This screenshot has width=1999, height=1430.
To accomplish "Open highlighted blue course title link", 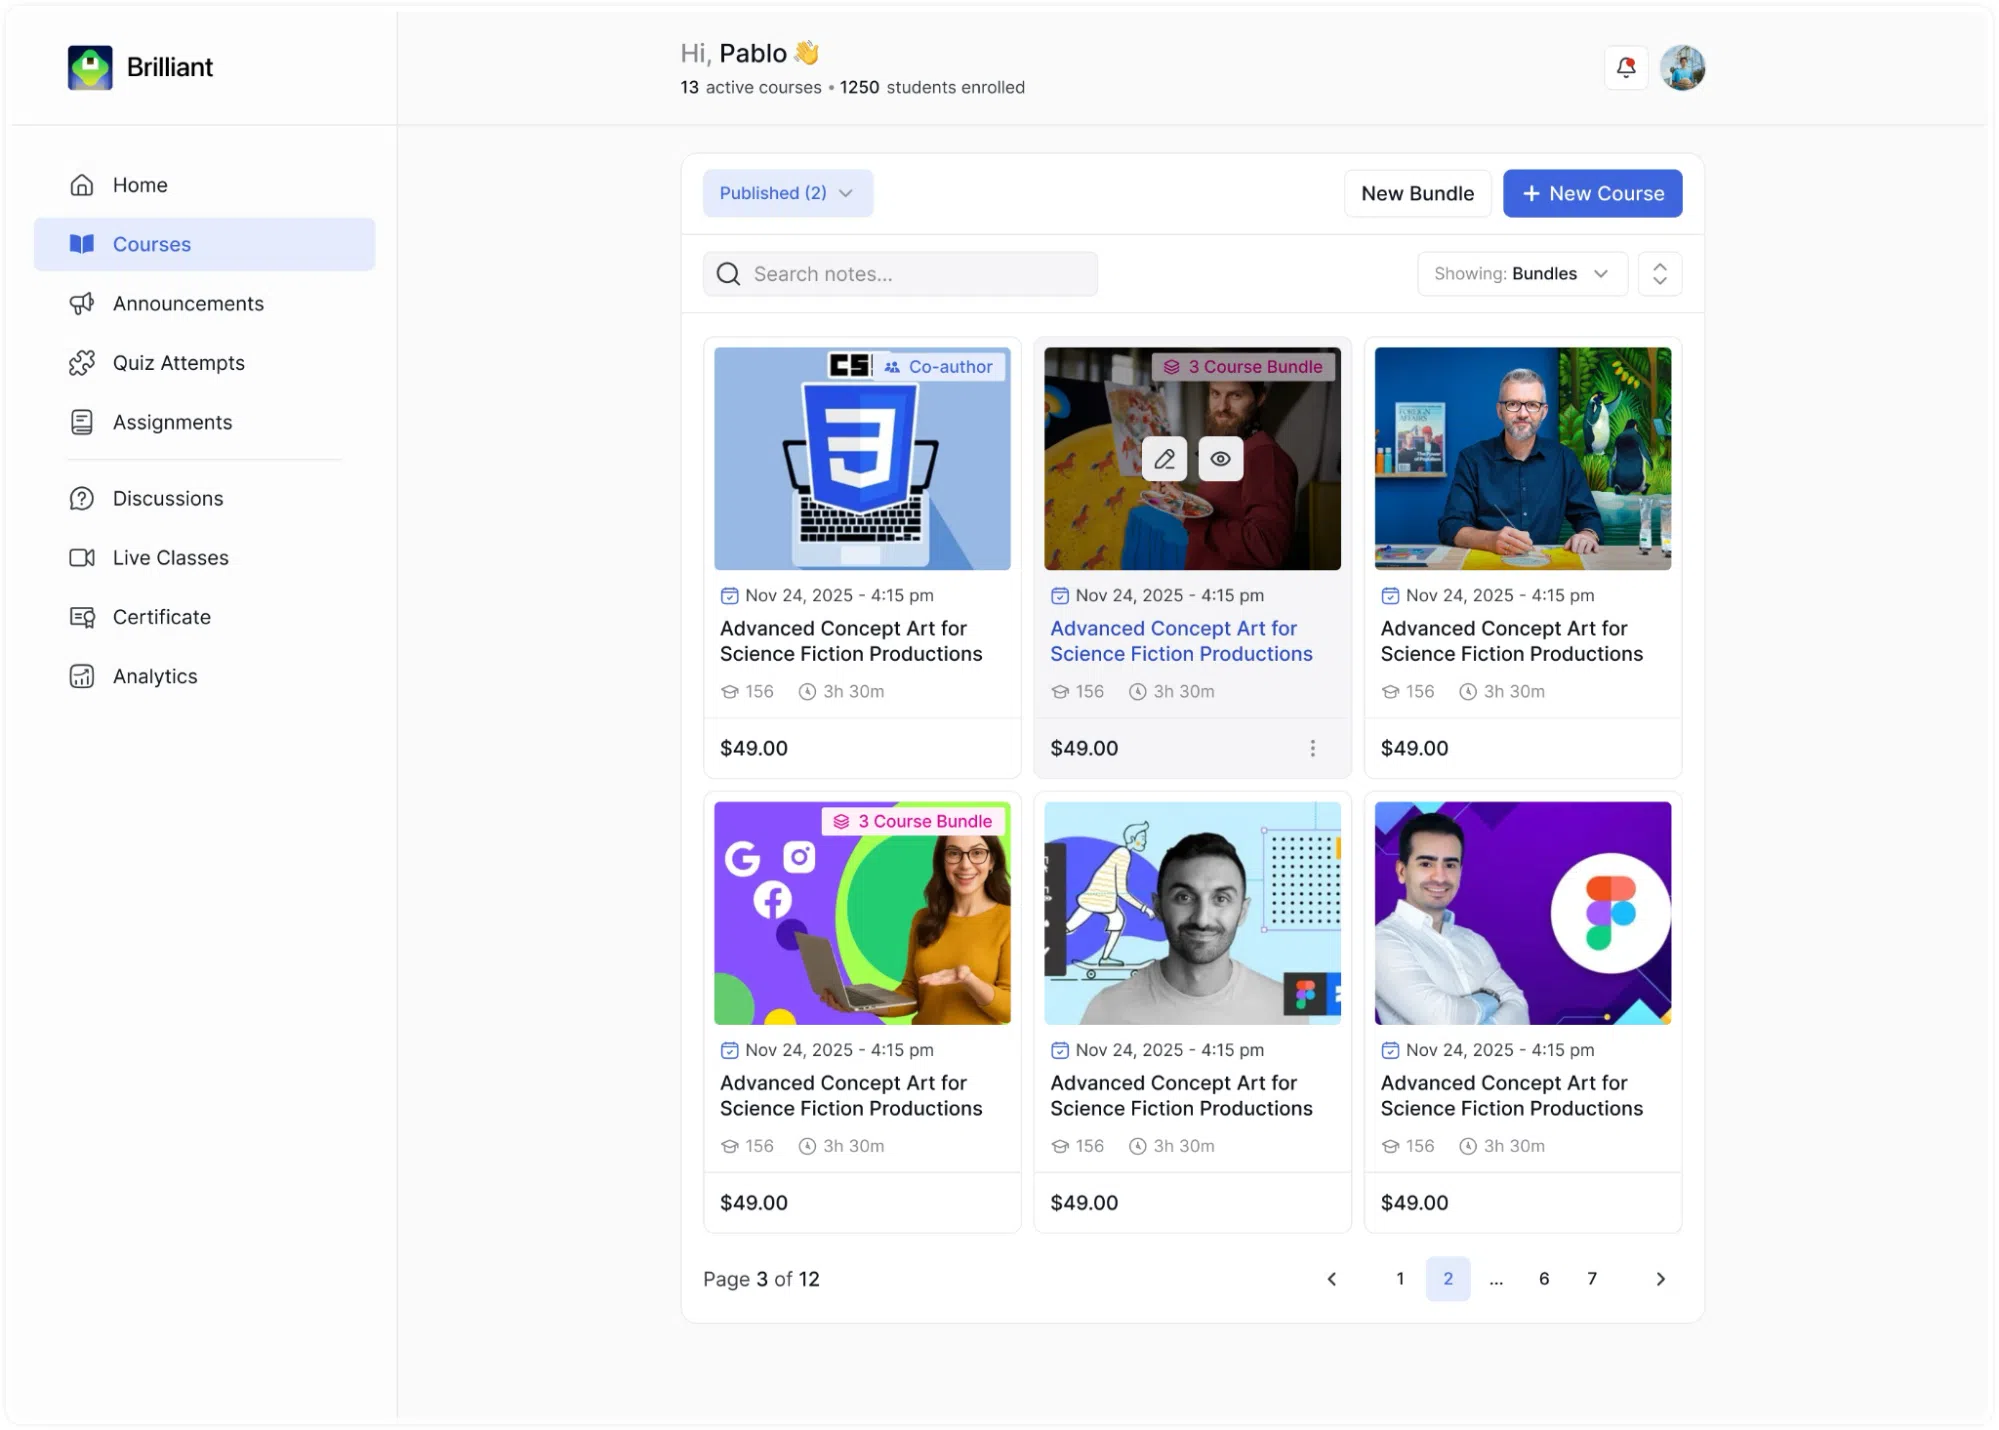I will 1181,641.
